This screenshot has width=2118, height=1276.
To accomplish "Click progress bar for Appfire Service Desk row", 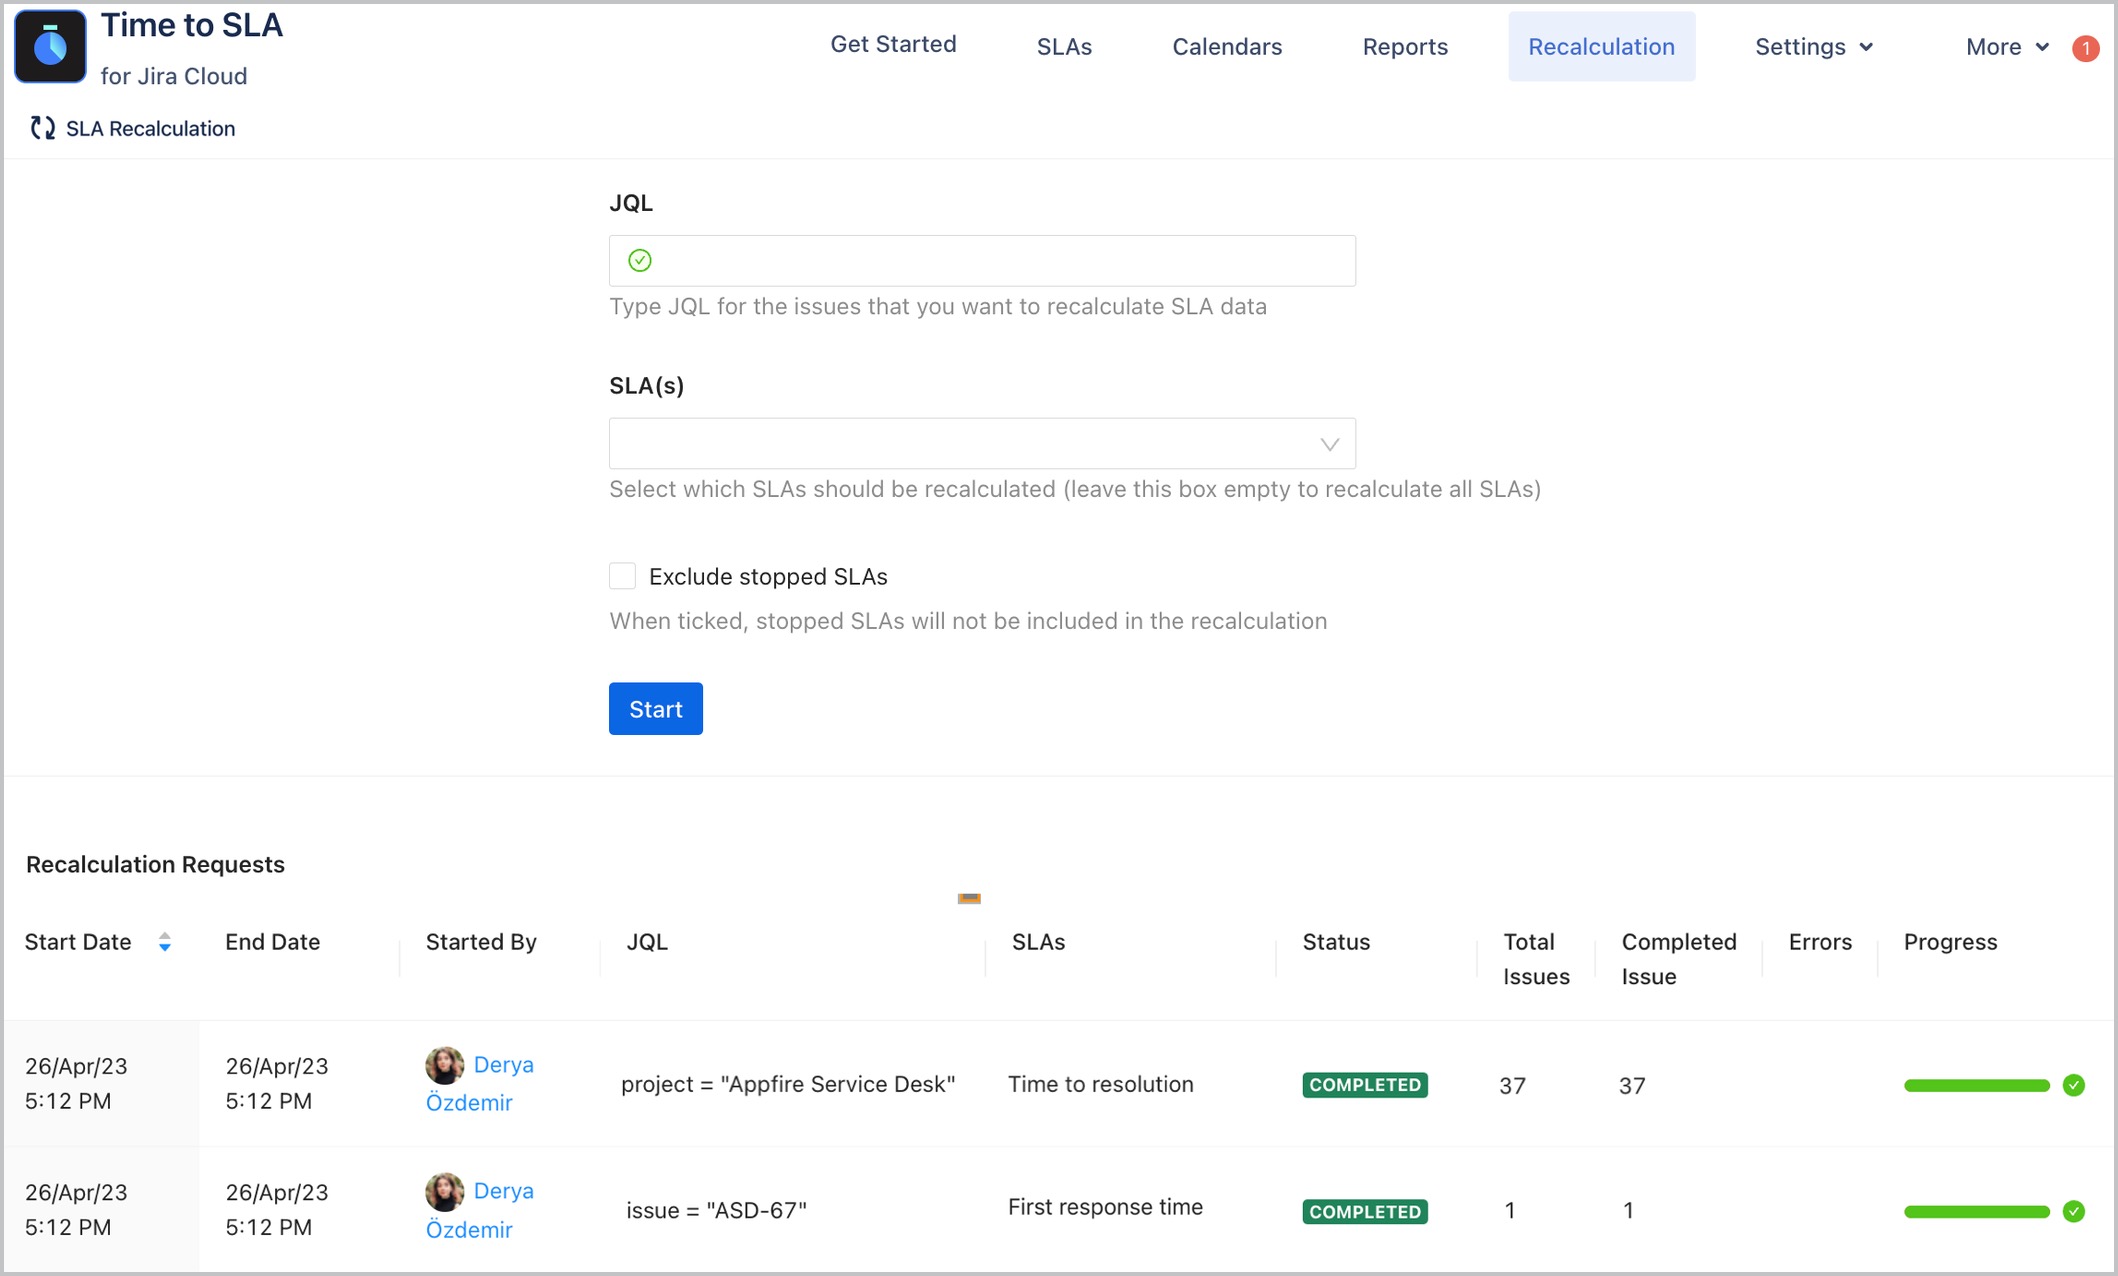I will [1977, 1086].
